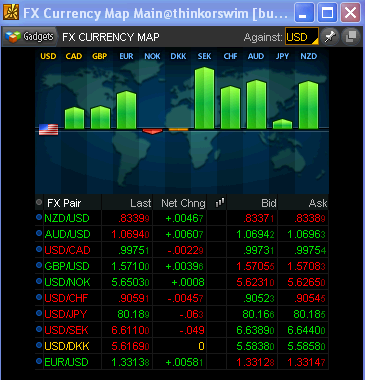The image size is (365, 380).
Task: Click the GBP green bar
Action: click(x=100, y=117)
